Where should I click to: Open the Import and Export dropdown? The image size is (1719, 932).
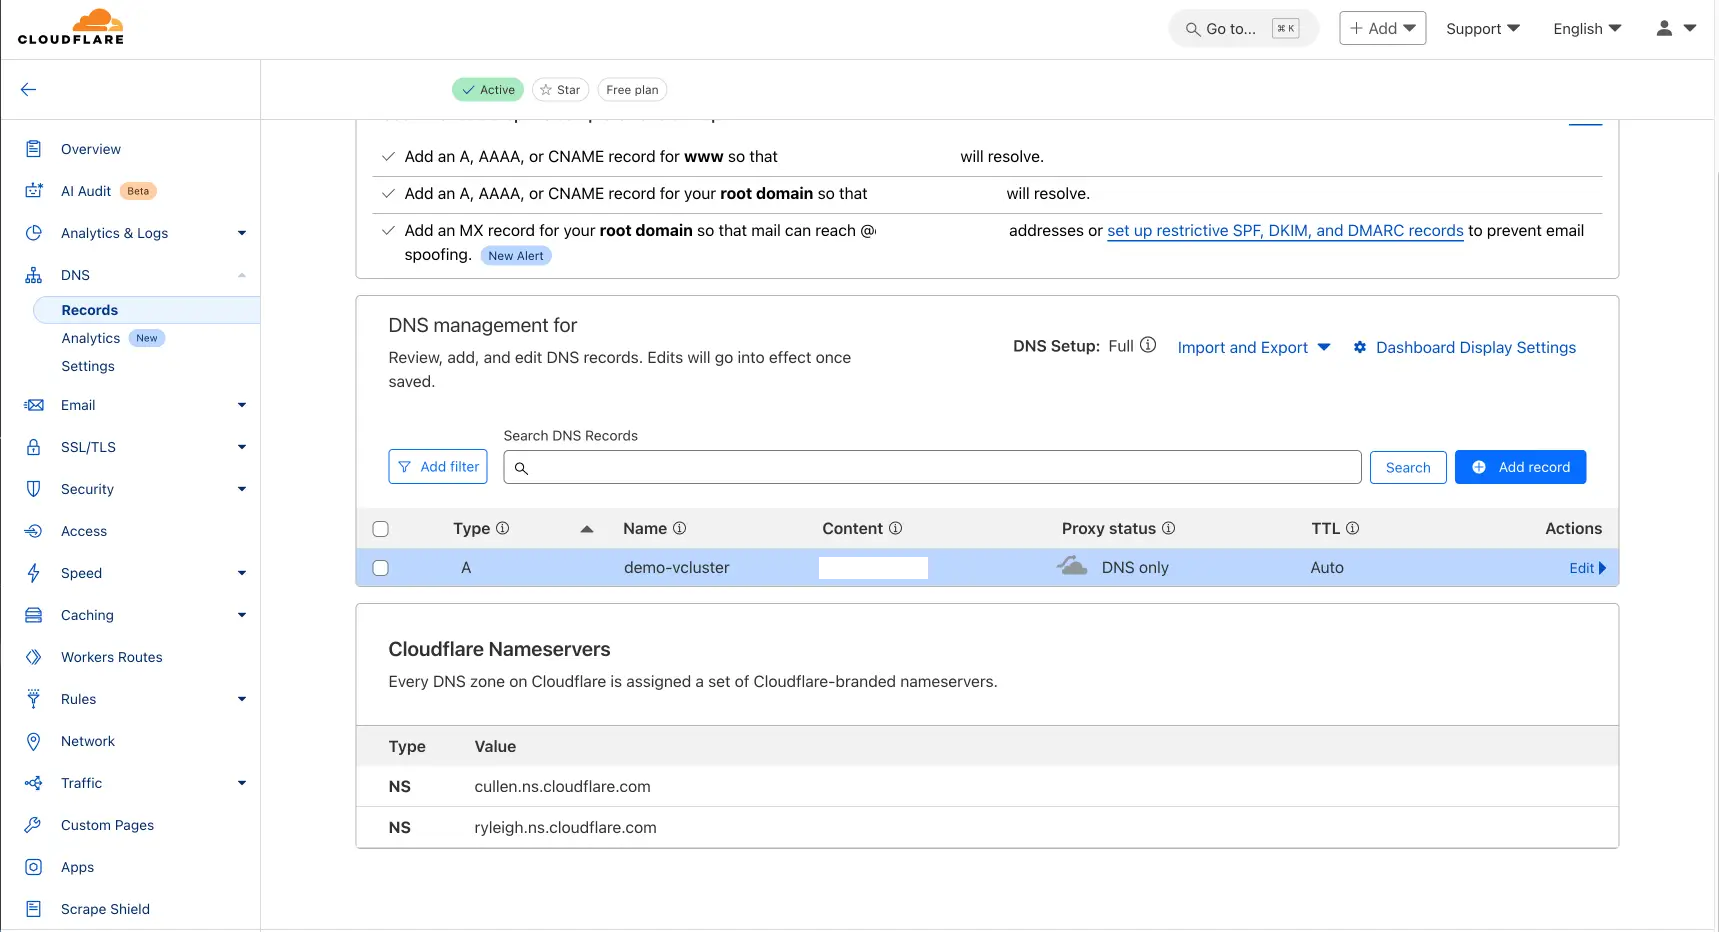click(x=1253, y=347)
